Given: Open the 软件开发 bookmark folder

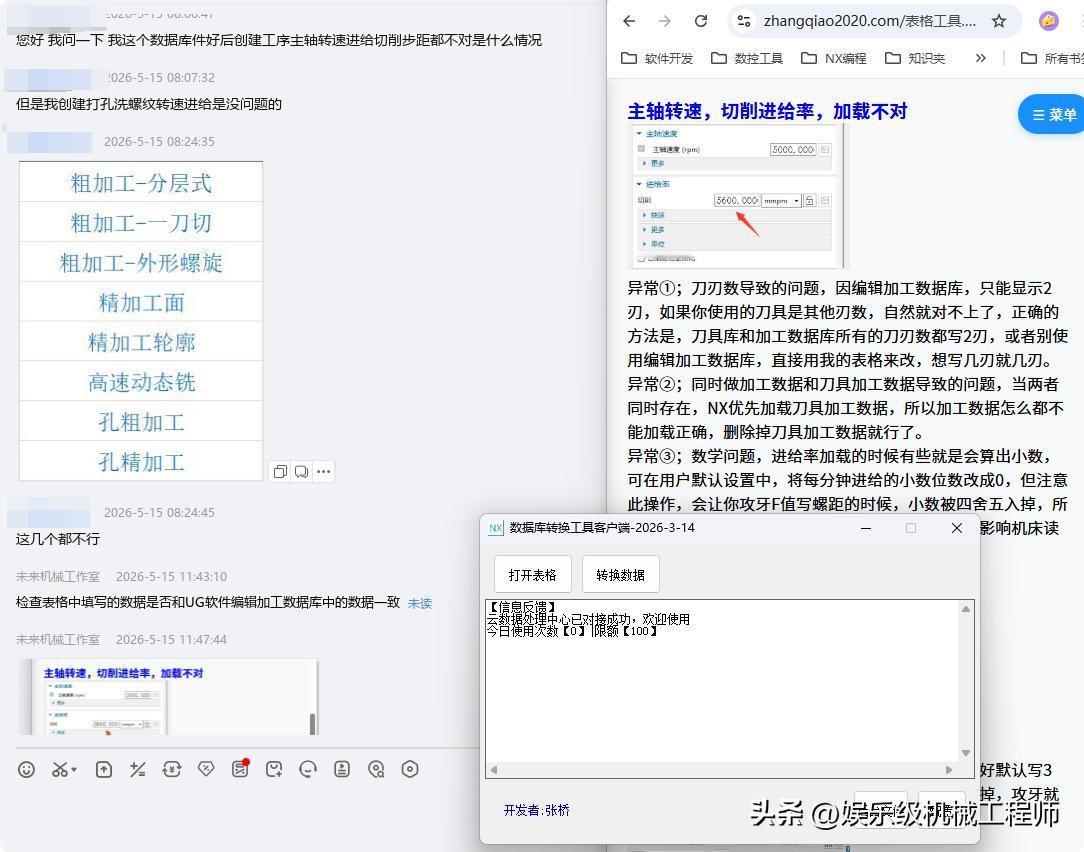Looking at the screenshot, I should (657, 58).
